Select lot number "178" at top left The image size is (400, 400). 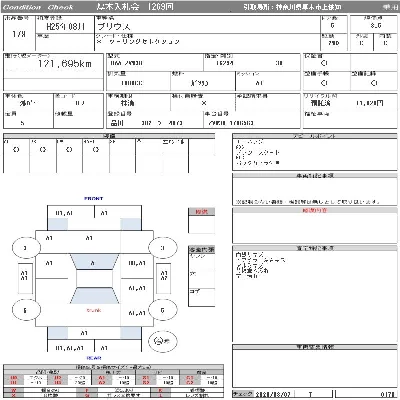pyautogui.click(x=19, y=34)
